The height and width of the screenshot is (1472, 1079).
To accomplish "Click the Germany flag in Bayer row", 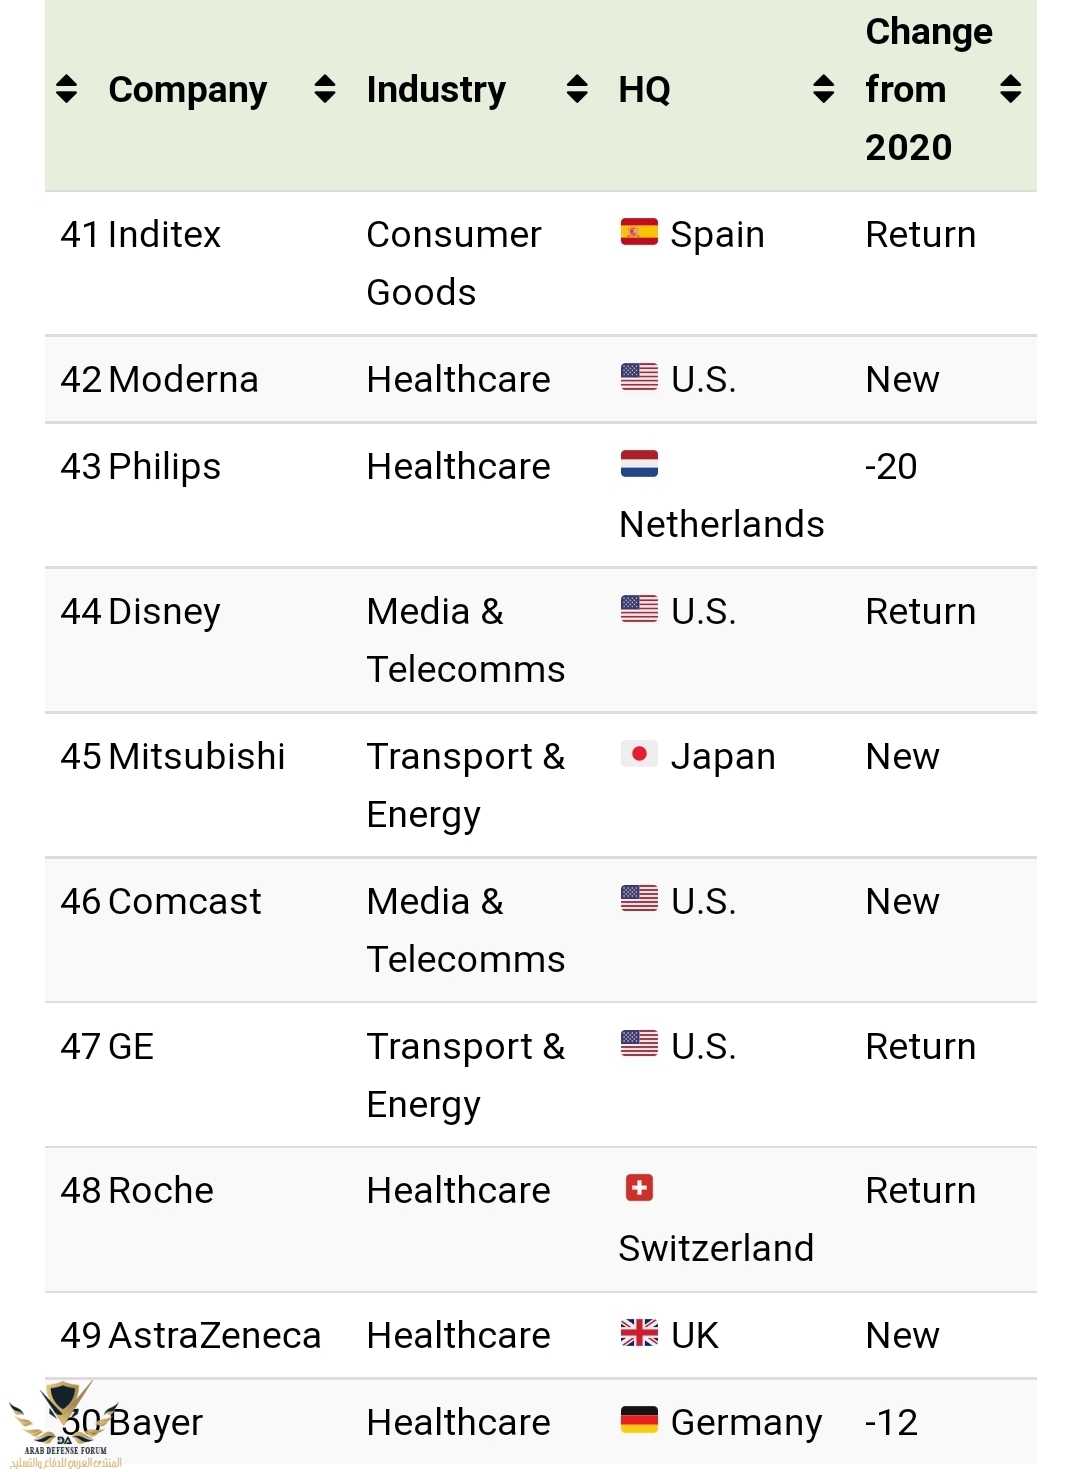I will tap(639, 1420).
